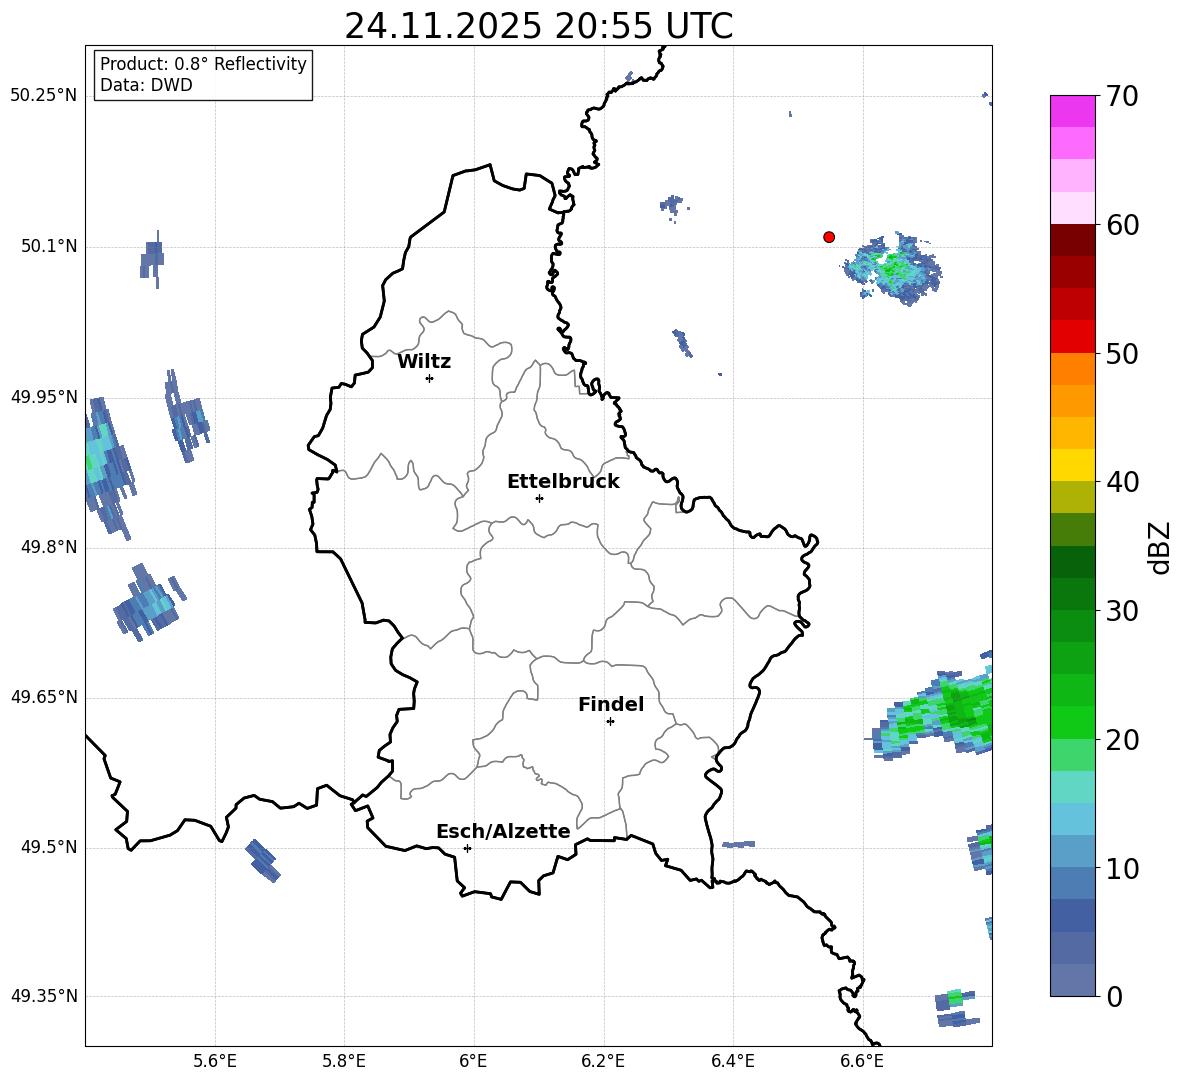Click the Product: 0.8° Reflectivity text
This screenshot has height=1081, width=1184.
[203, 64]
